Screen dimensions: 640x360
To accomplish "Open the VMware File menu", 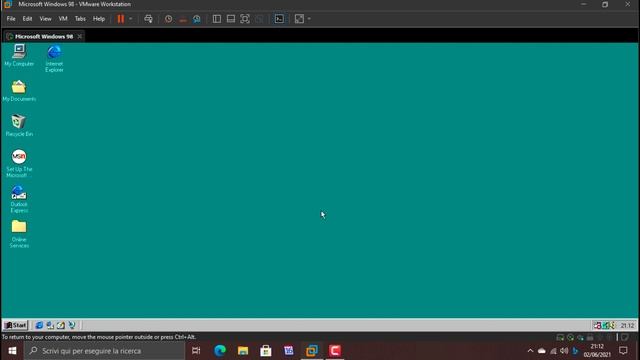I will [11, 19].
